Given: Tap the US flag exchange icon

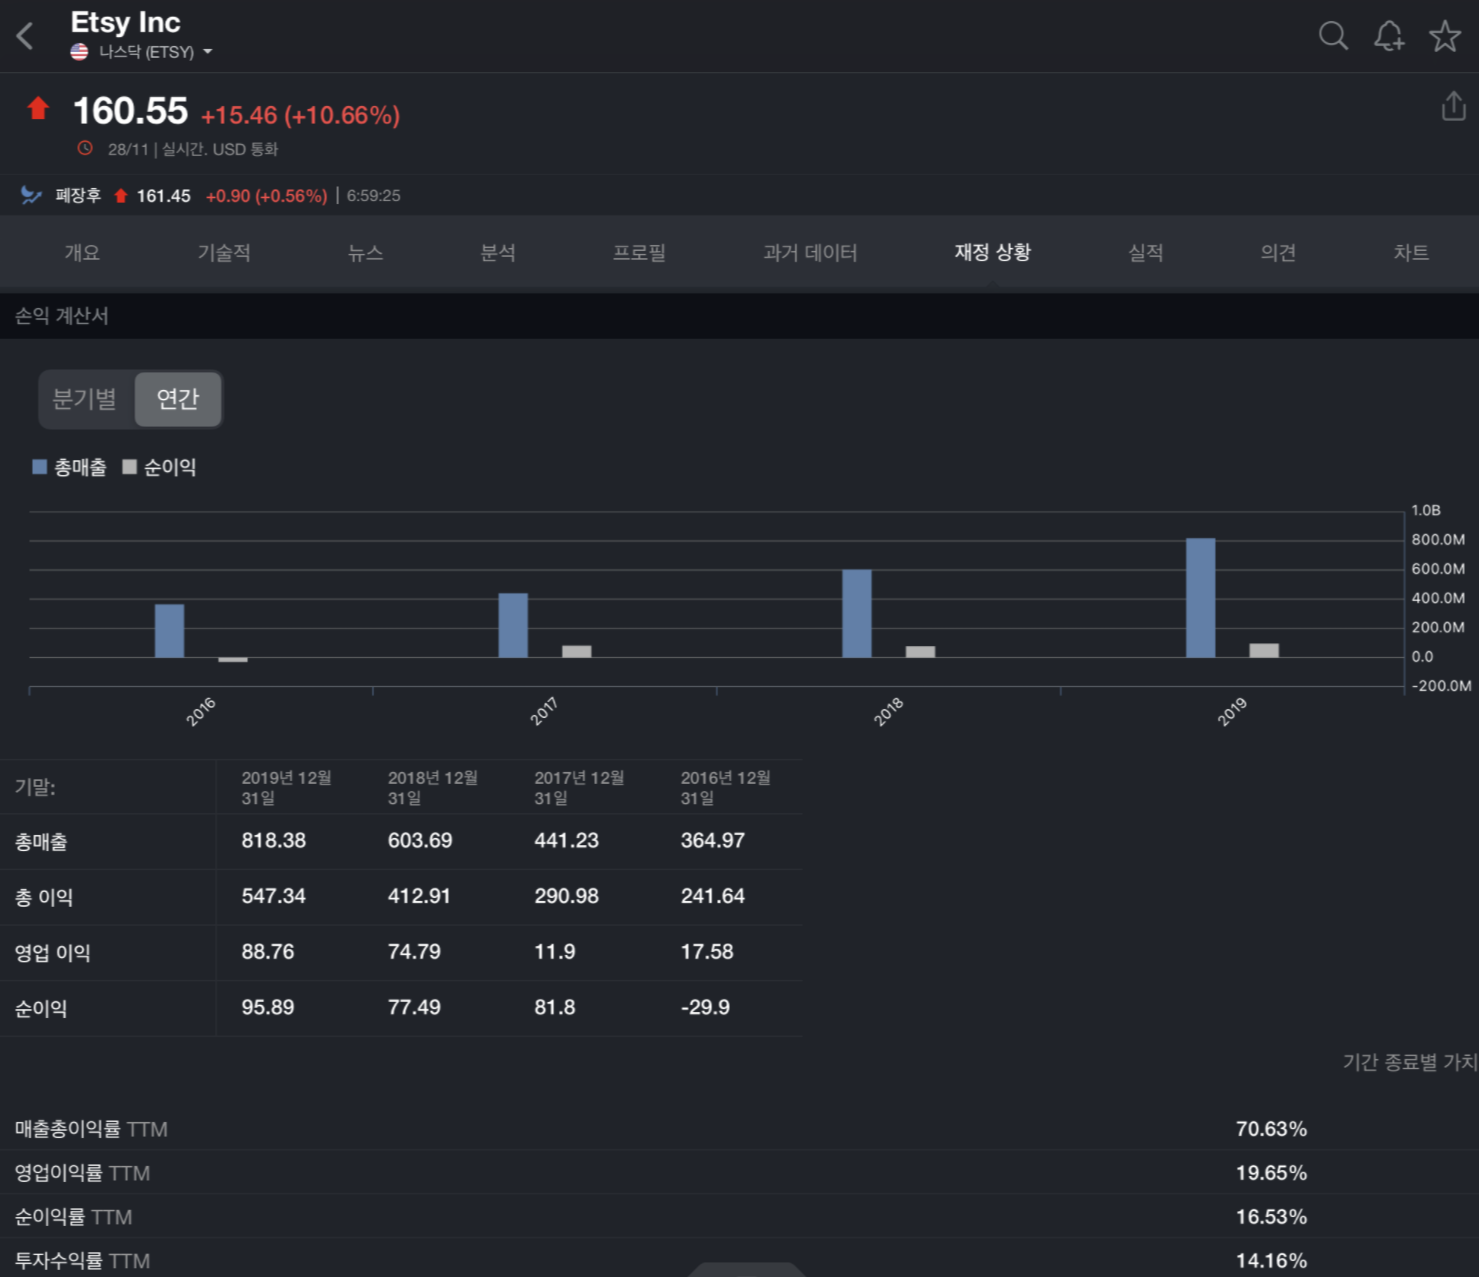Looking at the screenshot, I should (x=80, y=52).
